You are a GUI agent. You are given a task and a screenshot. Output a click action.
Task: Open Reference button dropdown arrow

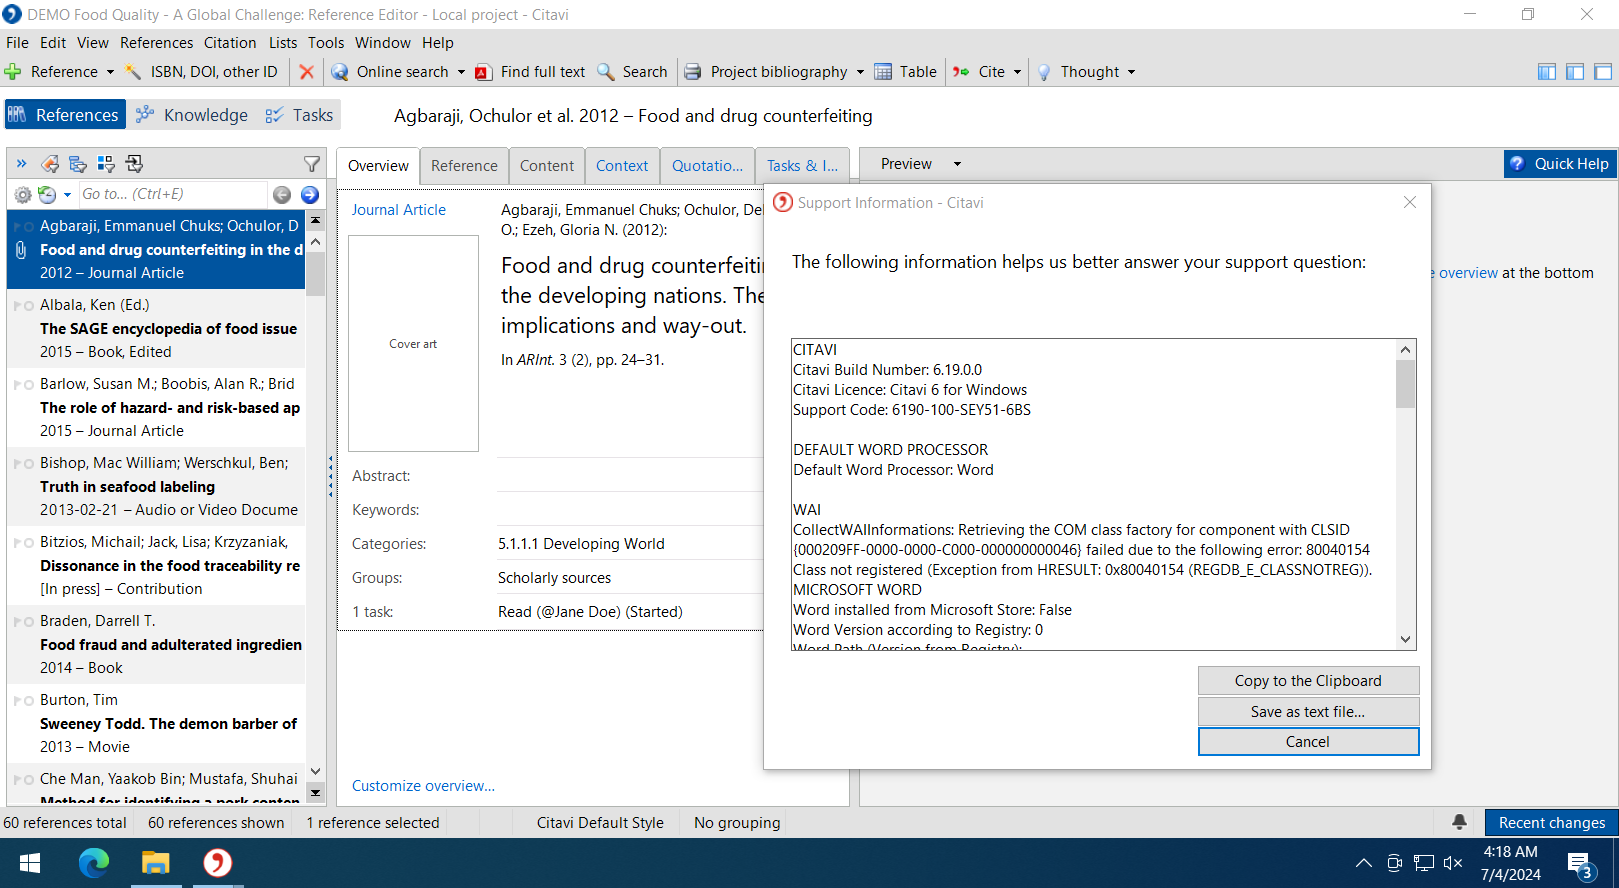click(x=110, y=72)
